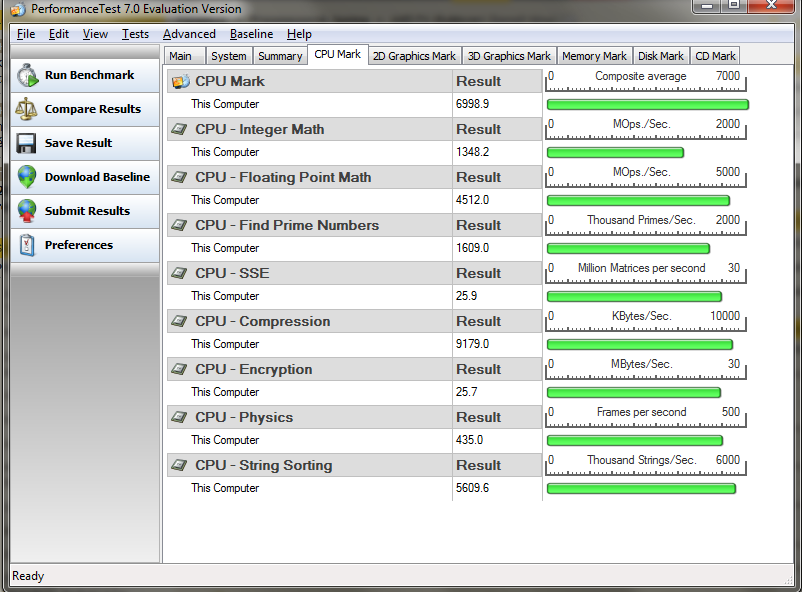This screenshot has height=592, width=802.
Task: Select the CPU Mark tab
Action: pyautogui.click(x=338, y=55)
